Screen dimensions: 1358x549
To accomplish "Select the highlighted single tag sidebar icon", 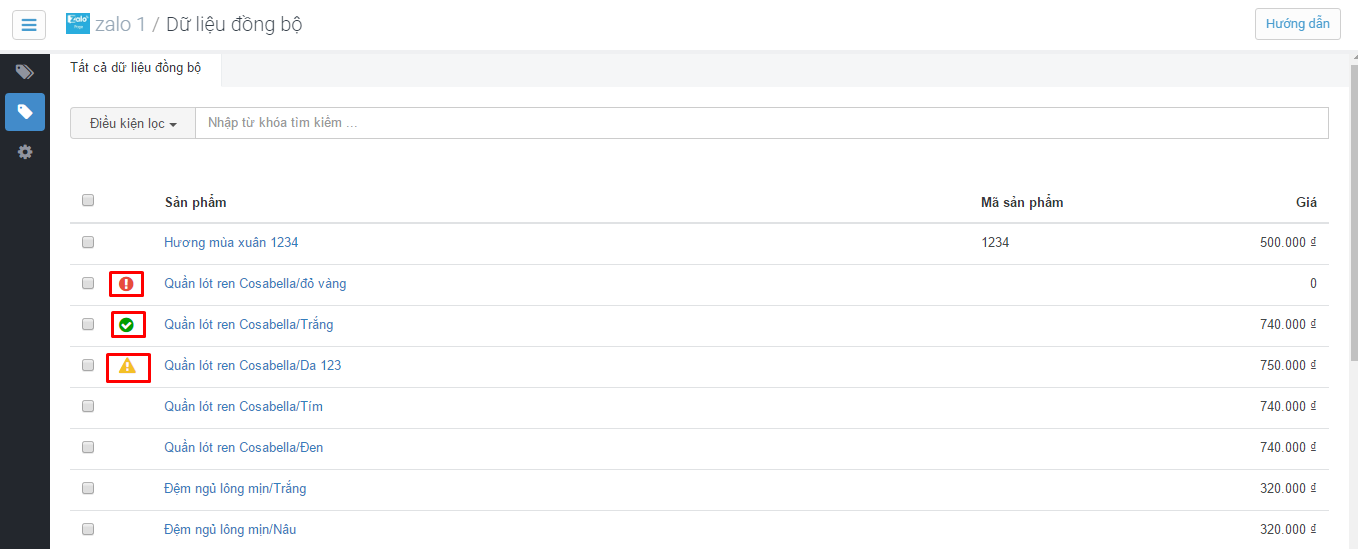I will [x=25, y=112].
